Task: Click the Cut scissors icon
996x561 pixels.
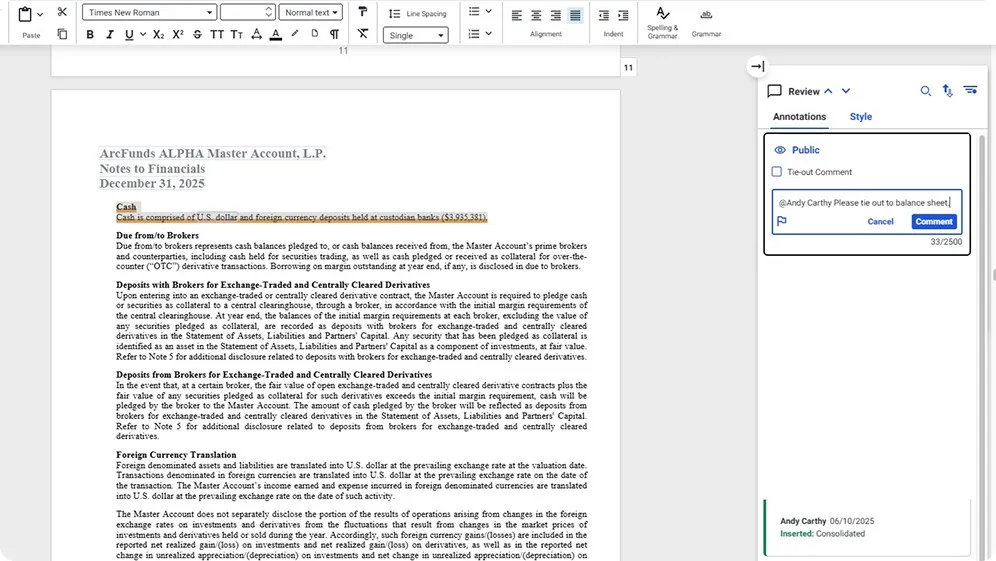Action: pyautogui.click(x=62, y=12)
